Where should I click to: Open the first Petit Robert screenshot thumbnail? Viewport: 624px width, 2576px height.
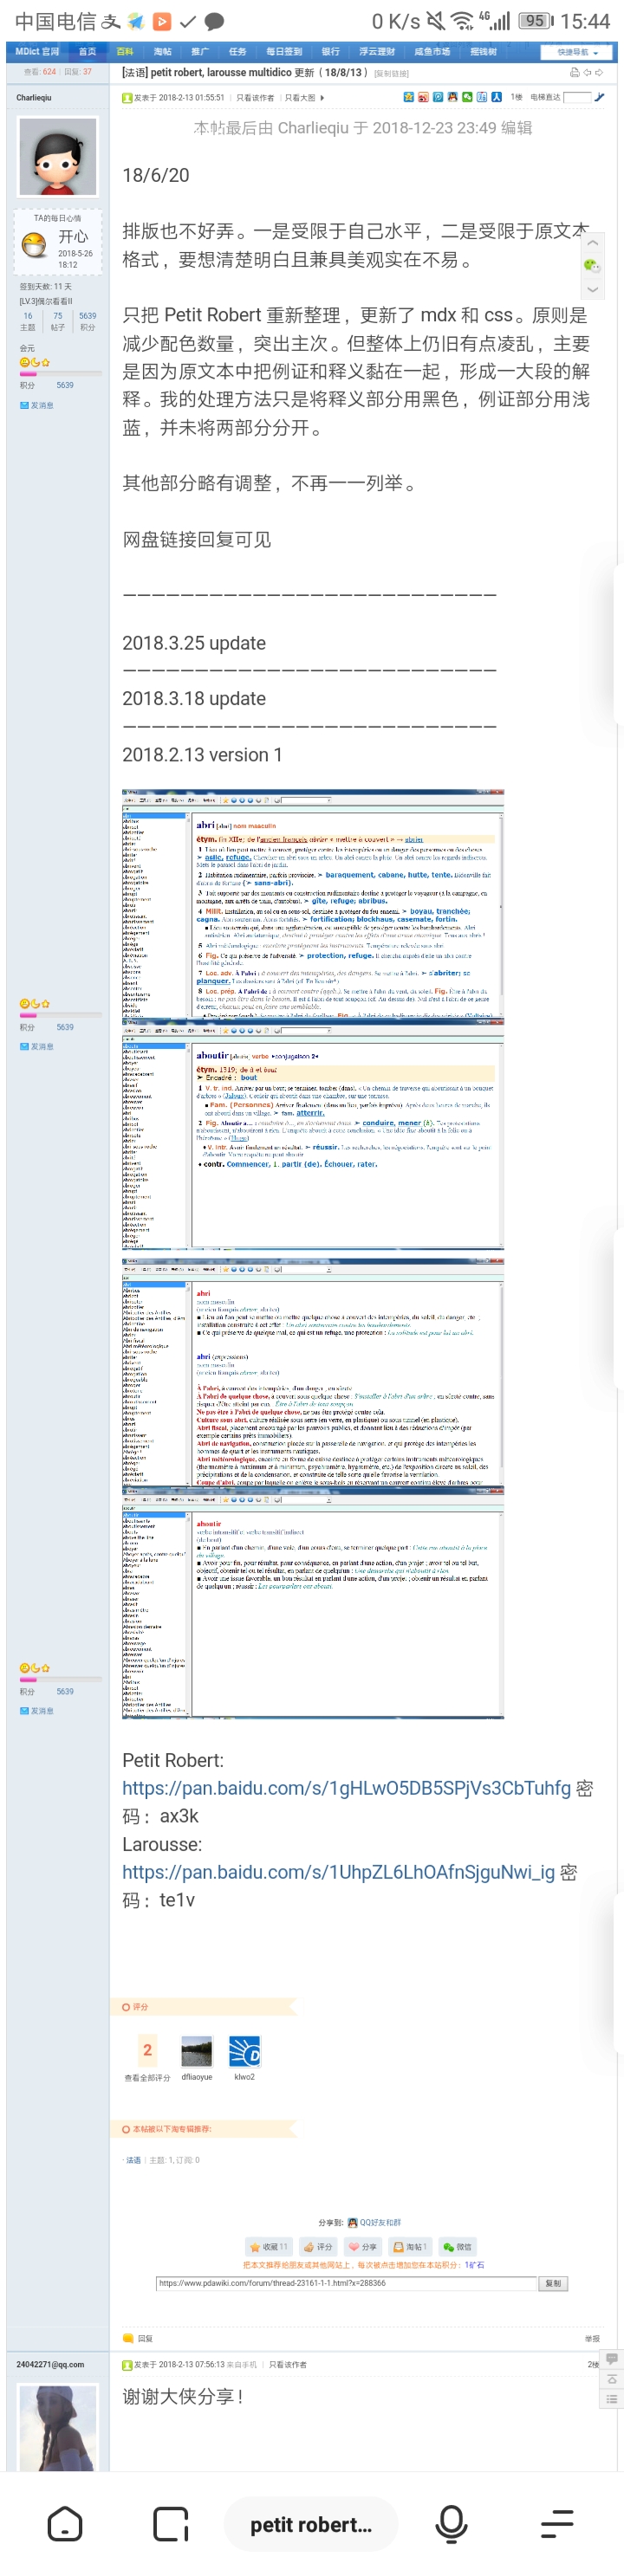[312, 905]
